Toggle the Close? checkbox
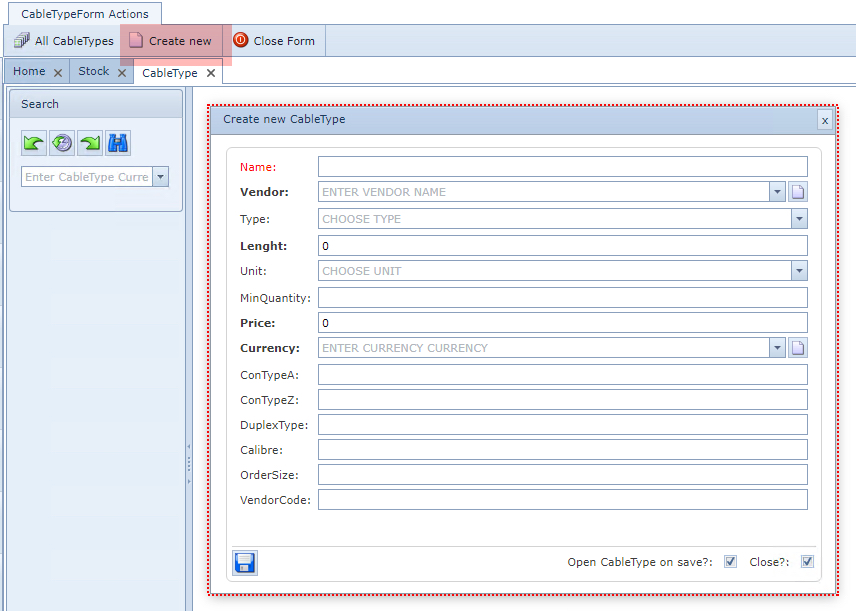 click(x=807, y=562)
